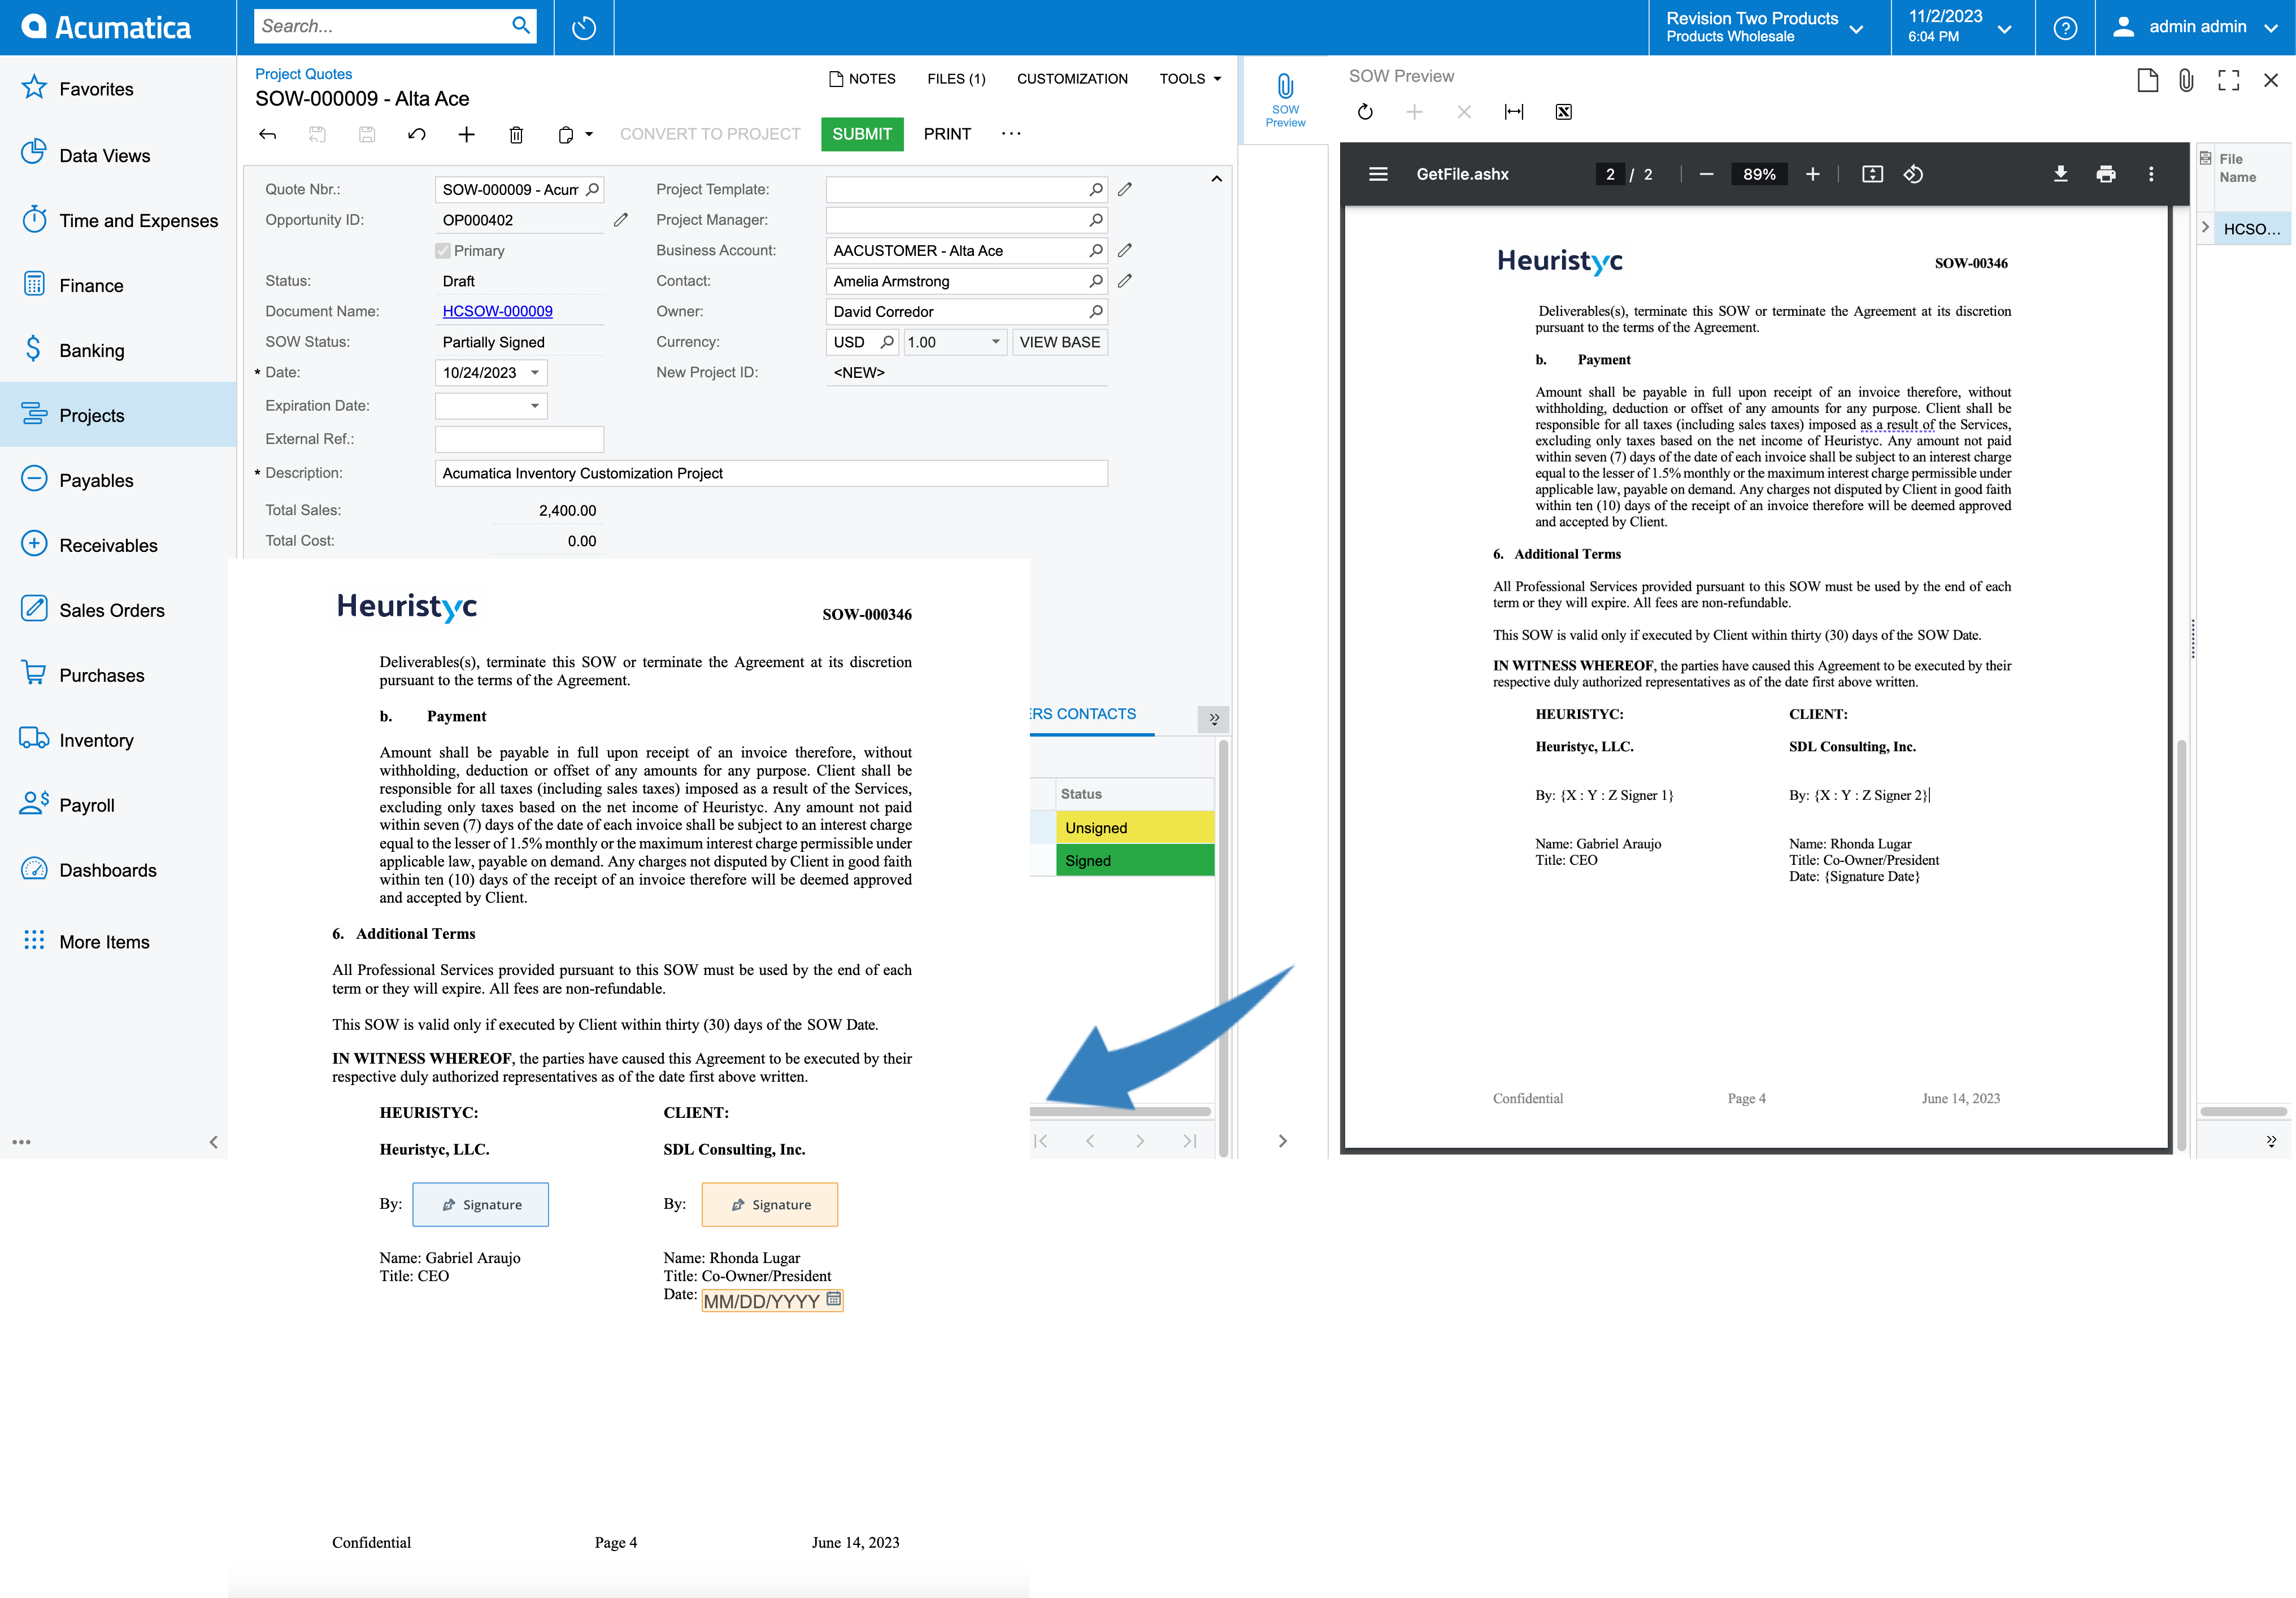Open the CUSTOMIZATION menu
The image size is (2296, 1598).
(x=1072, y=78)
